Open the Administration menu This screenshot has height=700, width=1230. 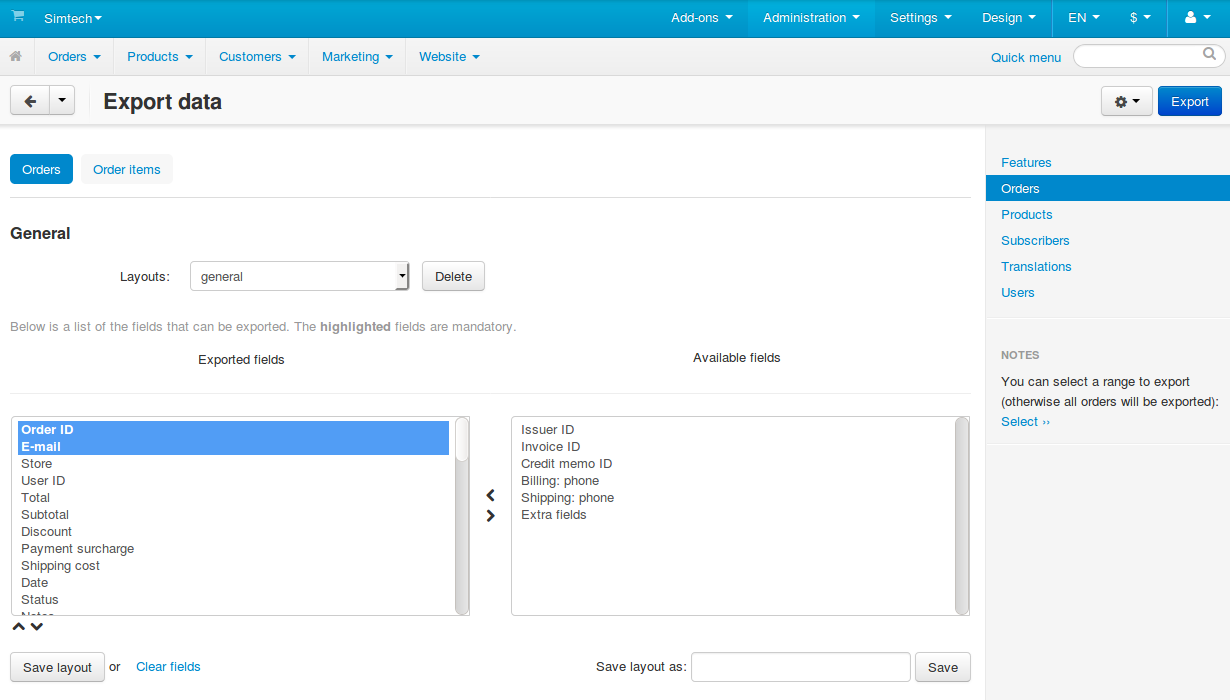point(811,18)
